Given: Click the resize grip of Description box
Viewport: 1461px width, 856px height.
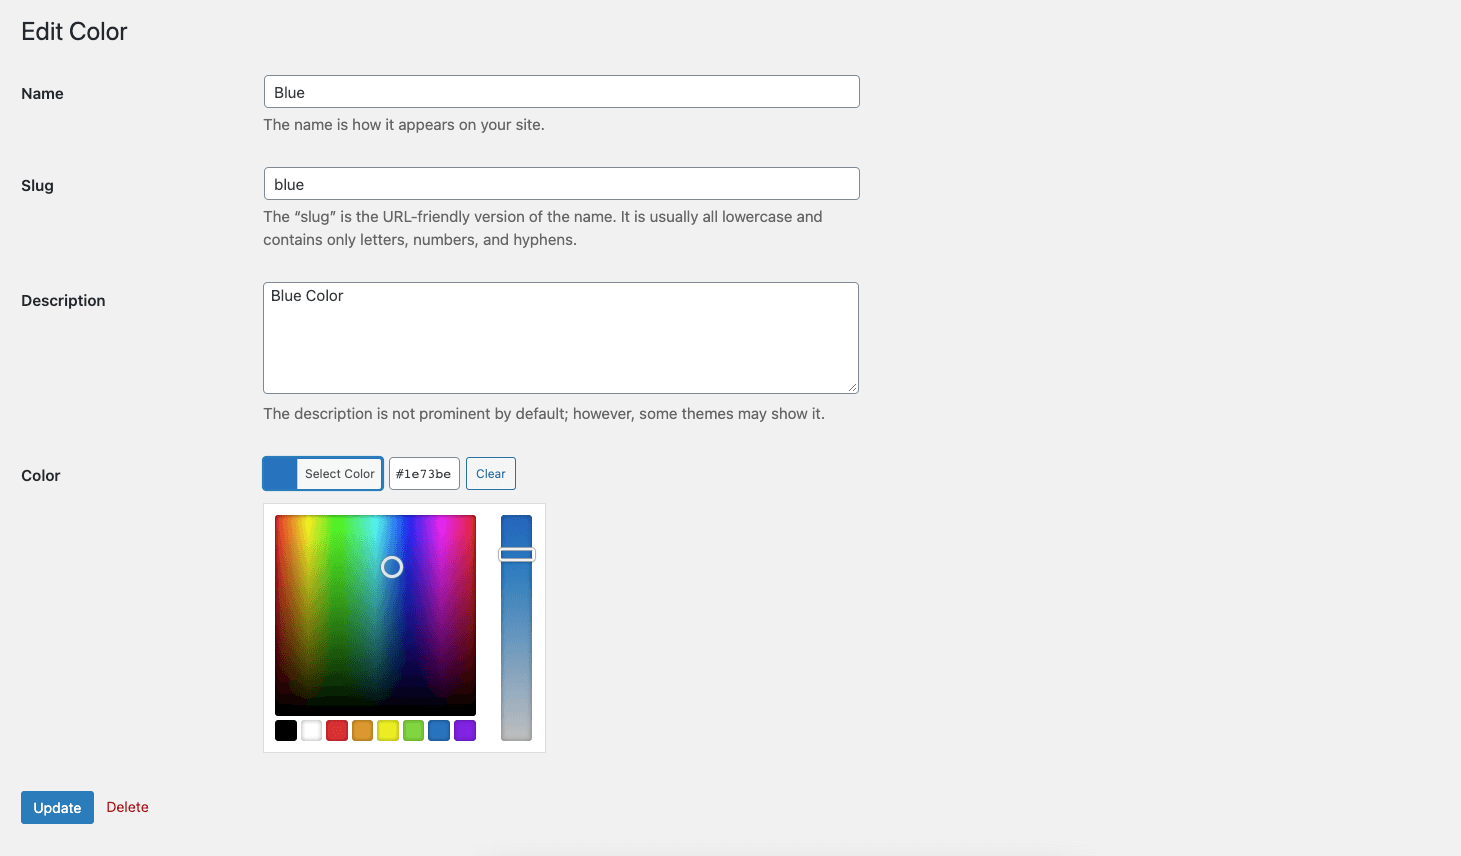Looking at the screenshot, I should click(x=852, y=387).
